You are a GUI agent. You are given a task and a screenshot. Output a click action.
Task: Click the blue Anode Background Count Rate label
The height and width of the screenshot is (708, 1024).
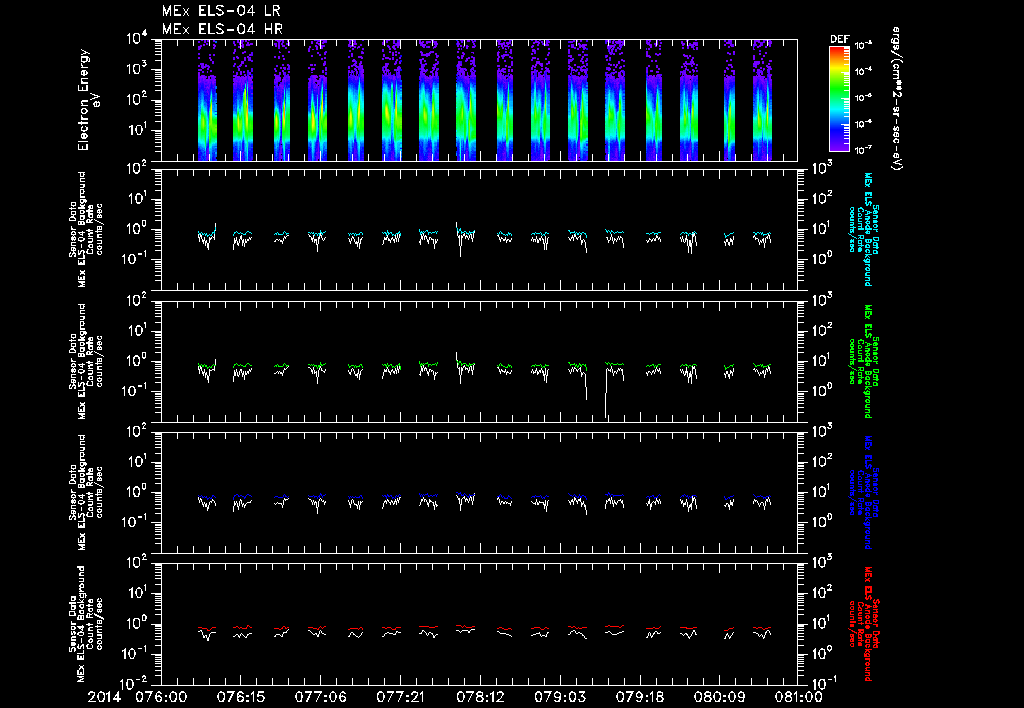pyautogui.click(x=863, y=492)
